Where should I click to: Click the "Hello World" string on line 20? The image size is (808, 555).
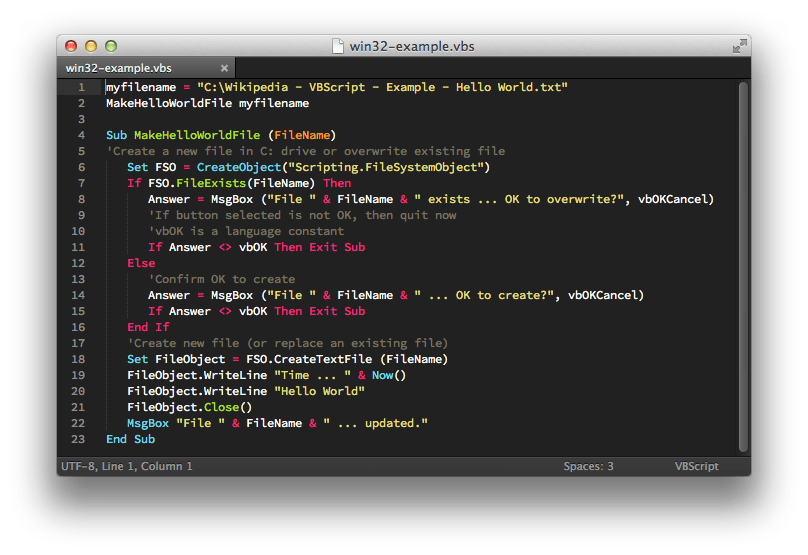tap(319, 391)
